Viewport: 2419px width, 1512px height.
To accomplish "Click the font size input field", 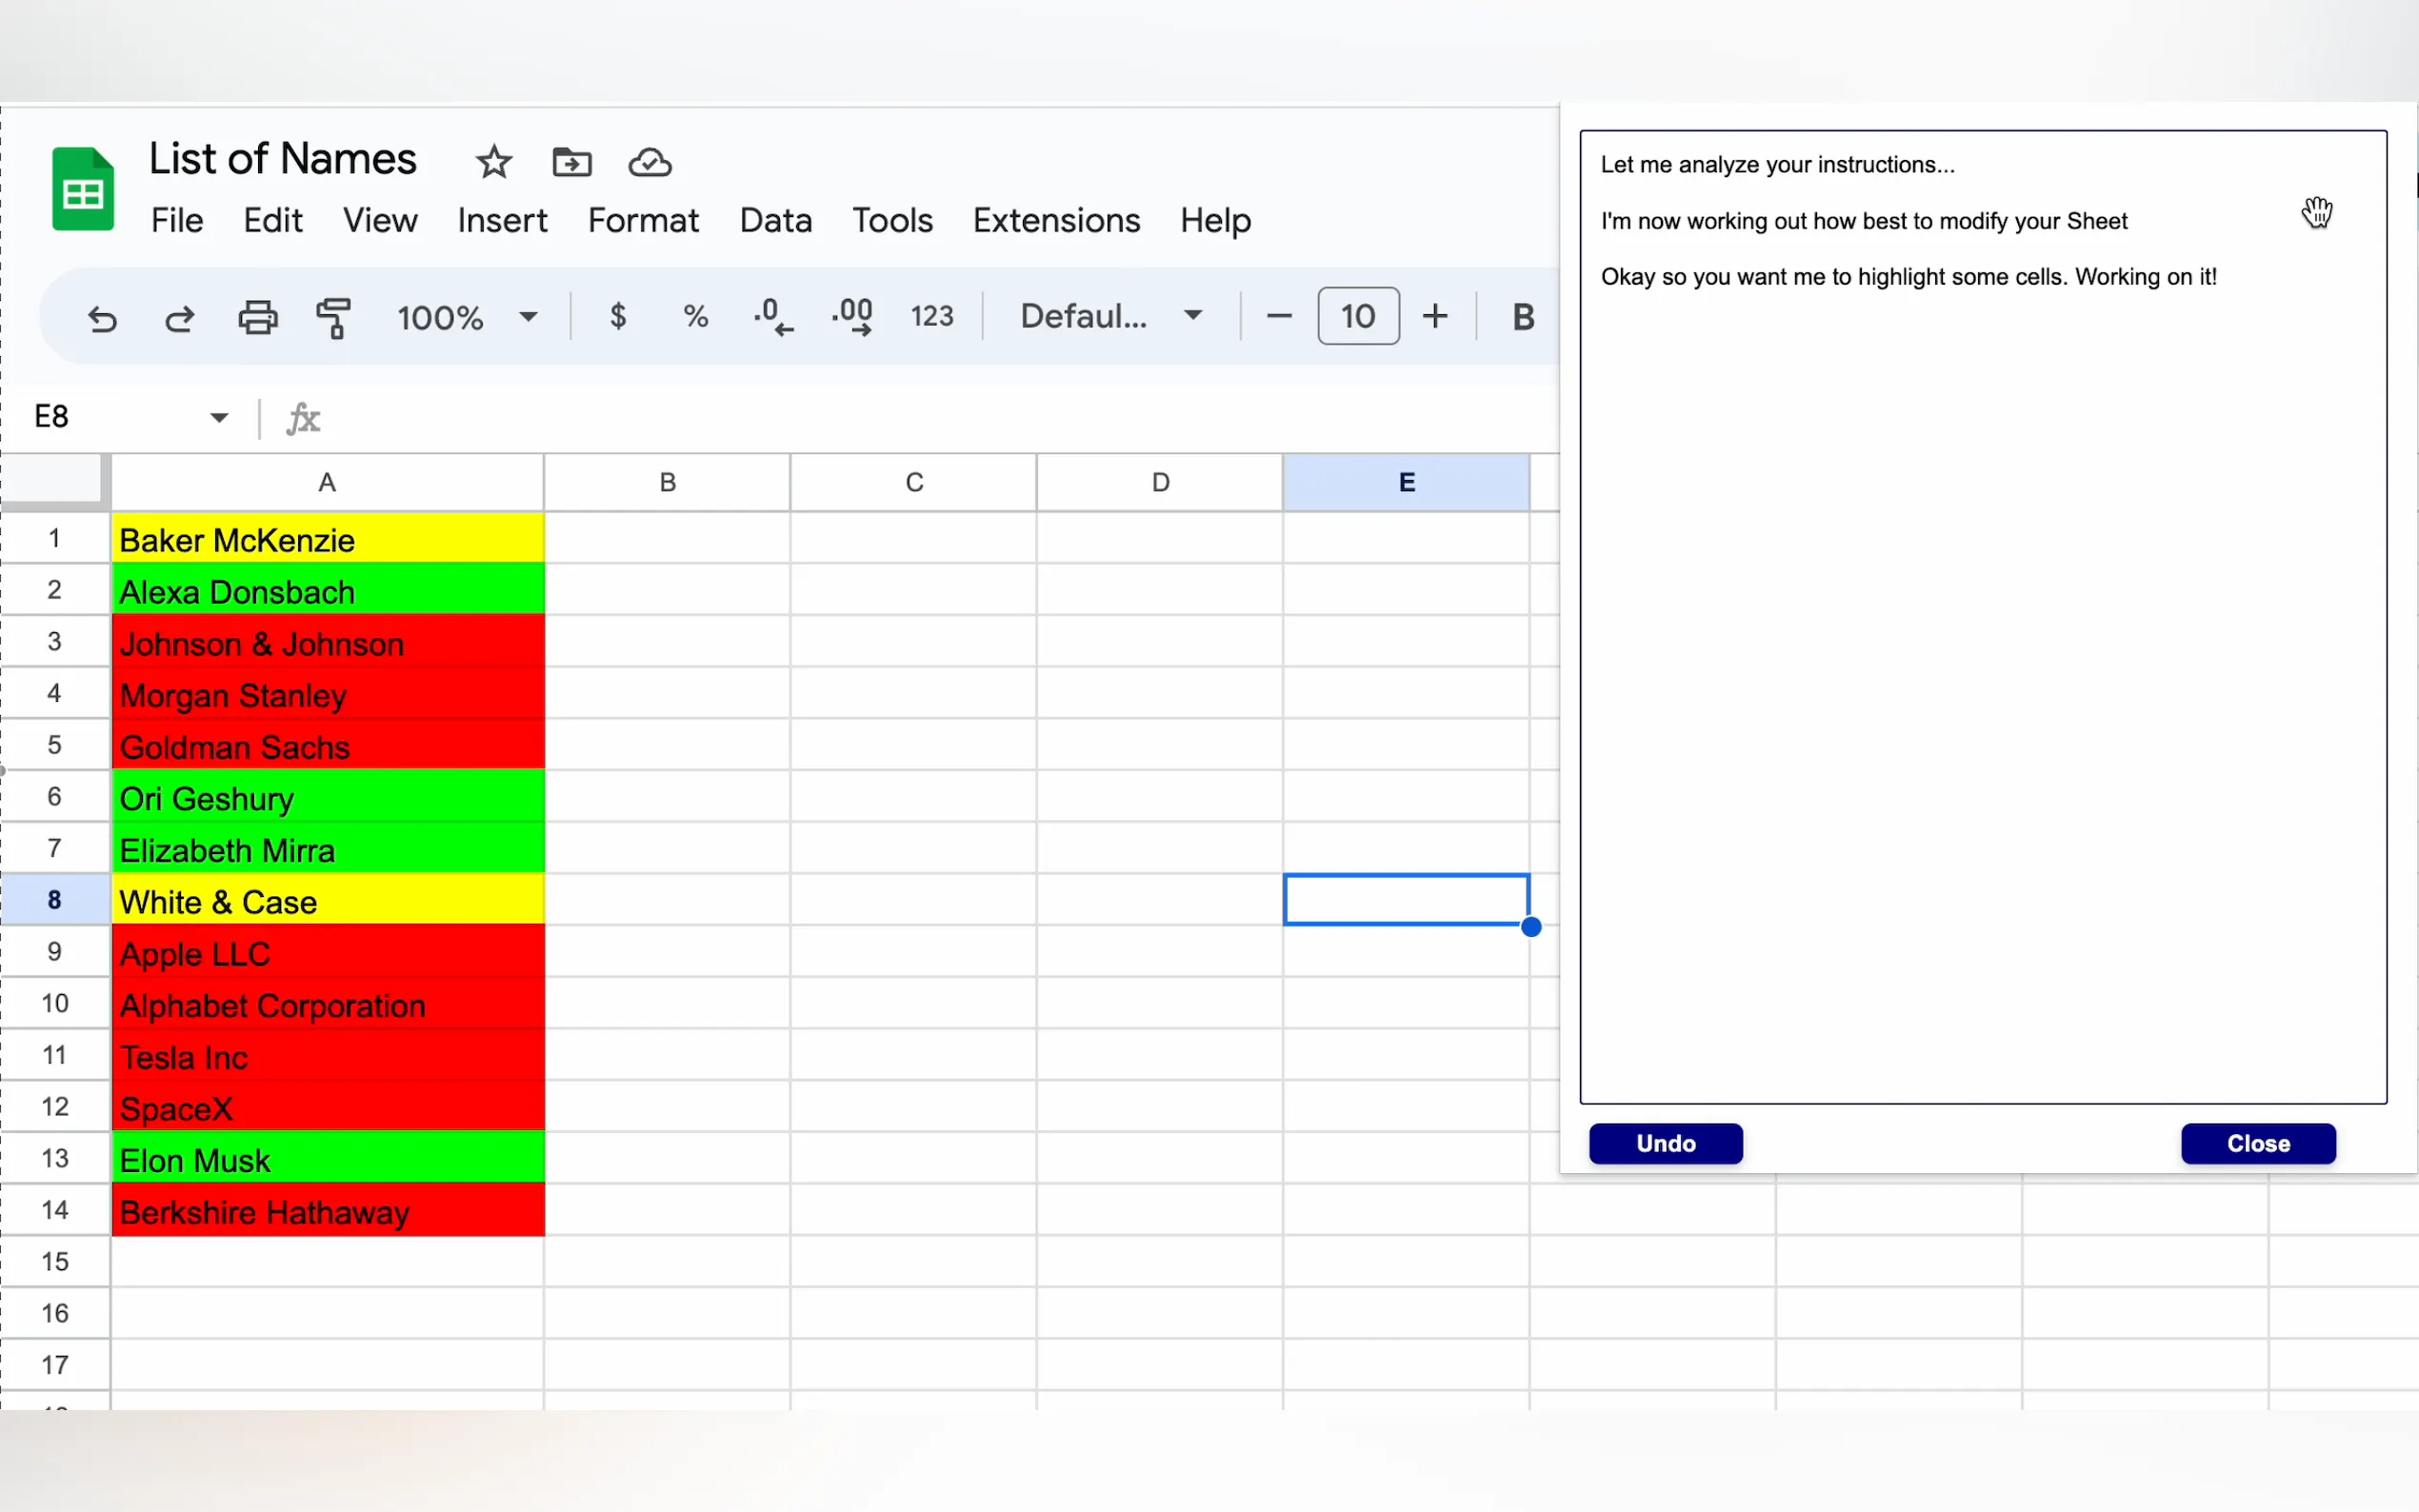I will click(x=1357, y=317).
